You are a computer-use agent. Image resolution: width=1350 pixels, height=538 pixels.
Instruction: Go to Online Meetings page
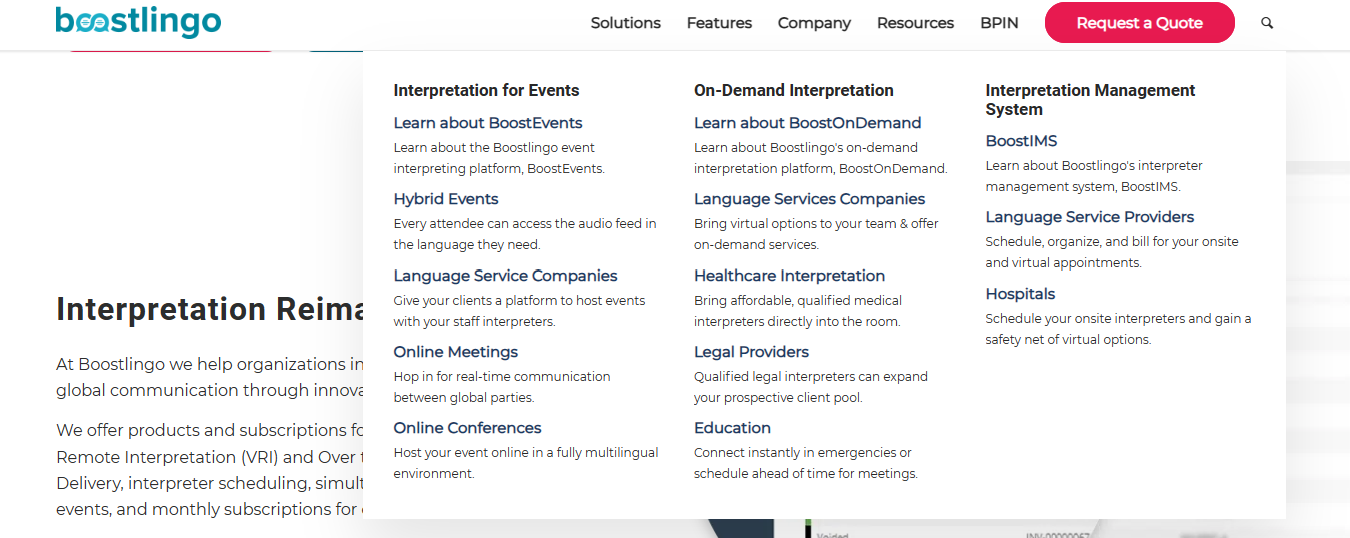click(455, 352)
